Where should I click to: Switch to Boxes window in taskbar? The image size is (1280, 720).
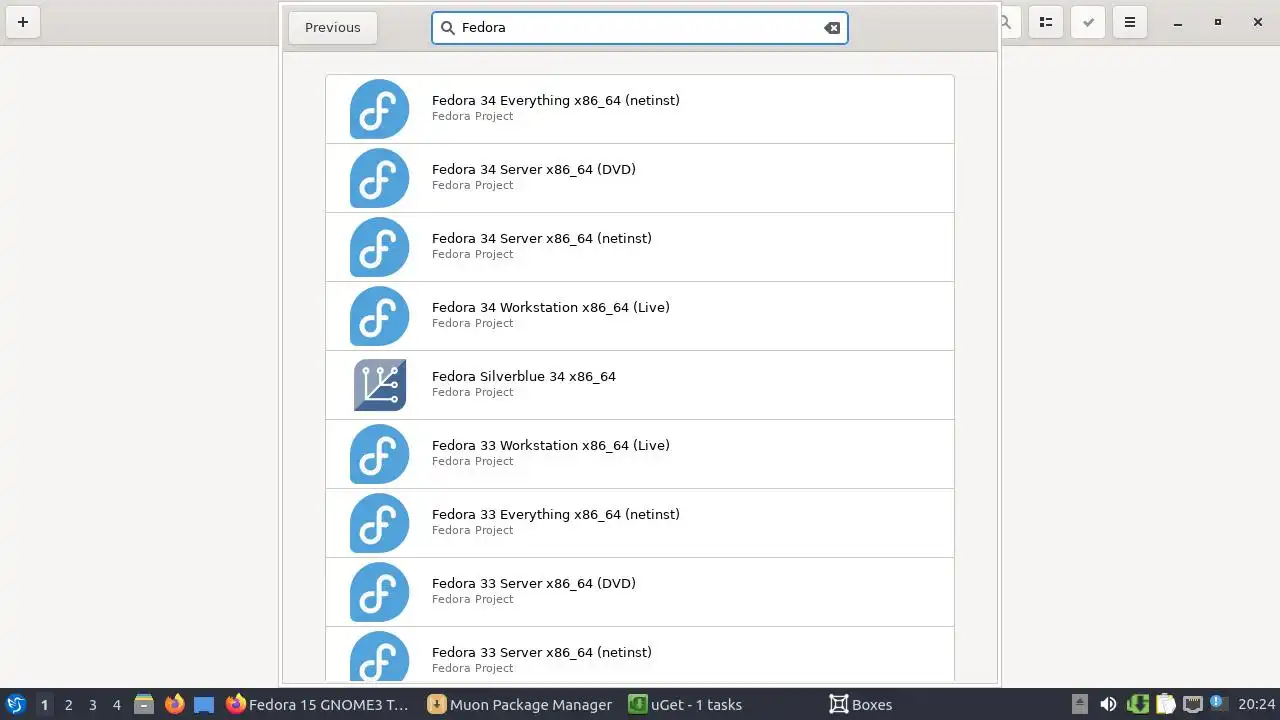[x=924, y=705]
